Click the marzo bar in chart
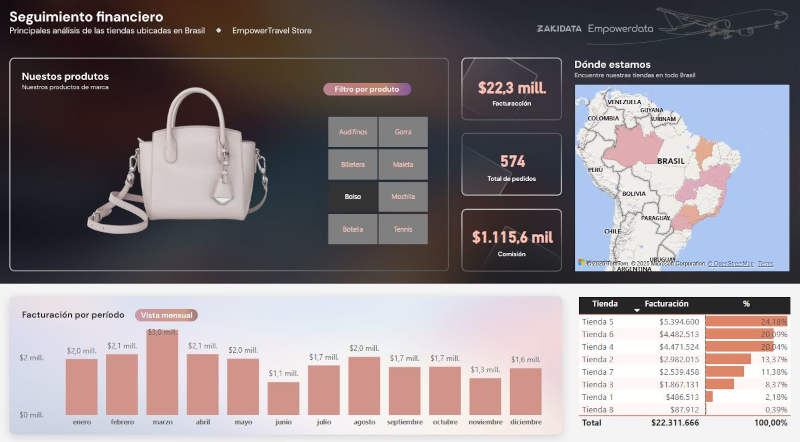The image size is (800, 442). pos(162,372)
